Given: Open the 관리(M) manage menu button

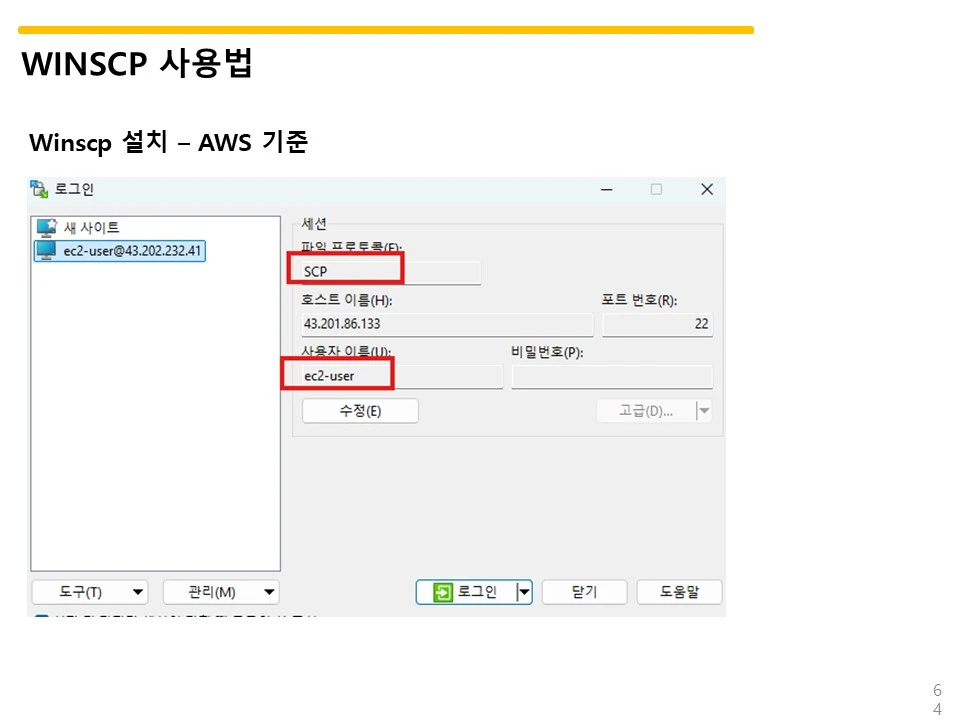Looking at the screenshot, I should point(221,592).
